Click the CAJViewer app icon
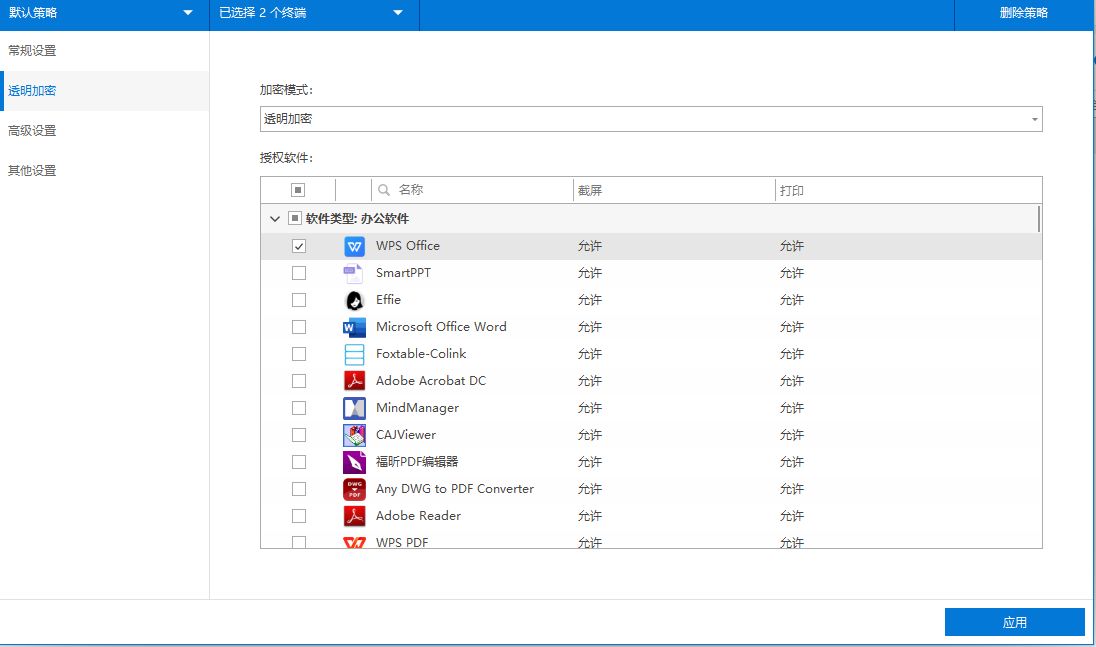1096x647 pixels. [354, 435]
